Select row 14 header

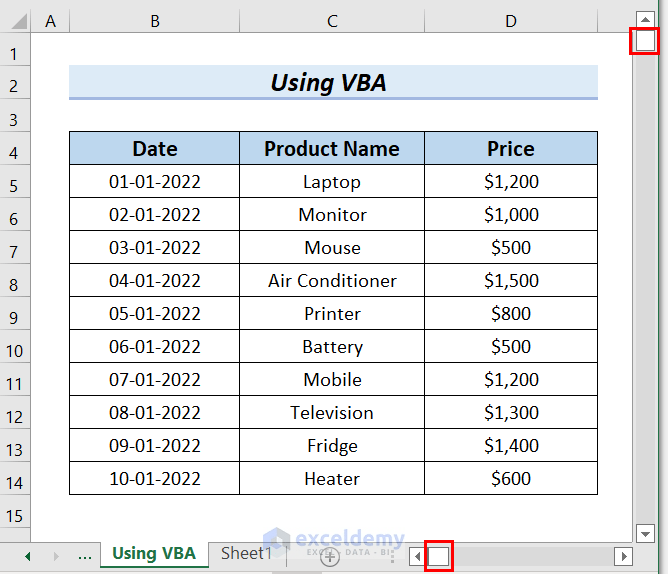[x=15, y=479]
